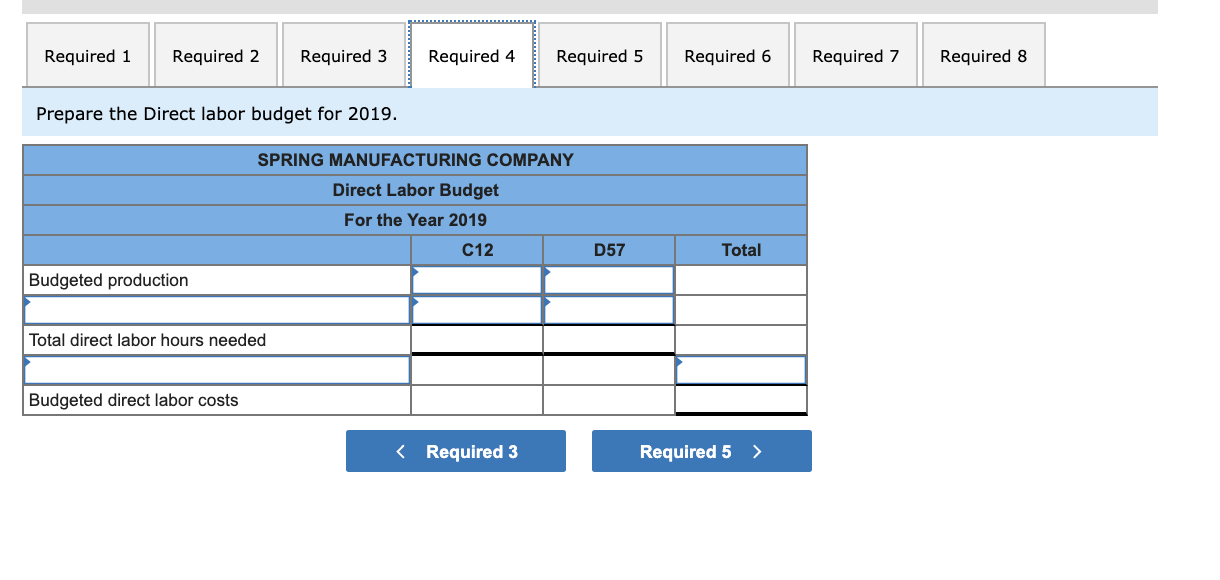Click the 'Prepare the Direct labor budget' instruction
This screenshot has width=1220, height=580.
pos(216,113)
